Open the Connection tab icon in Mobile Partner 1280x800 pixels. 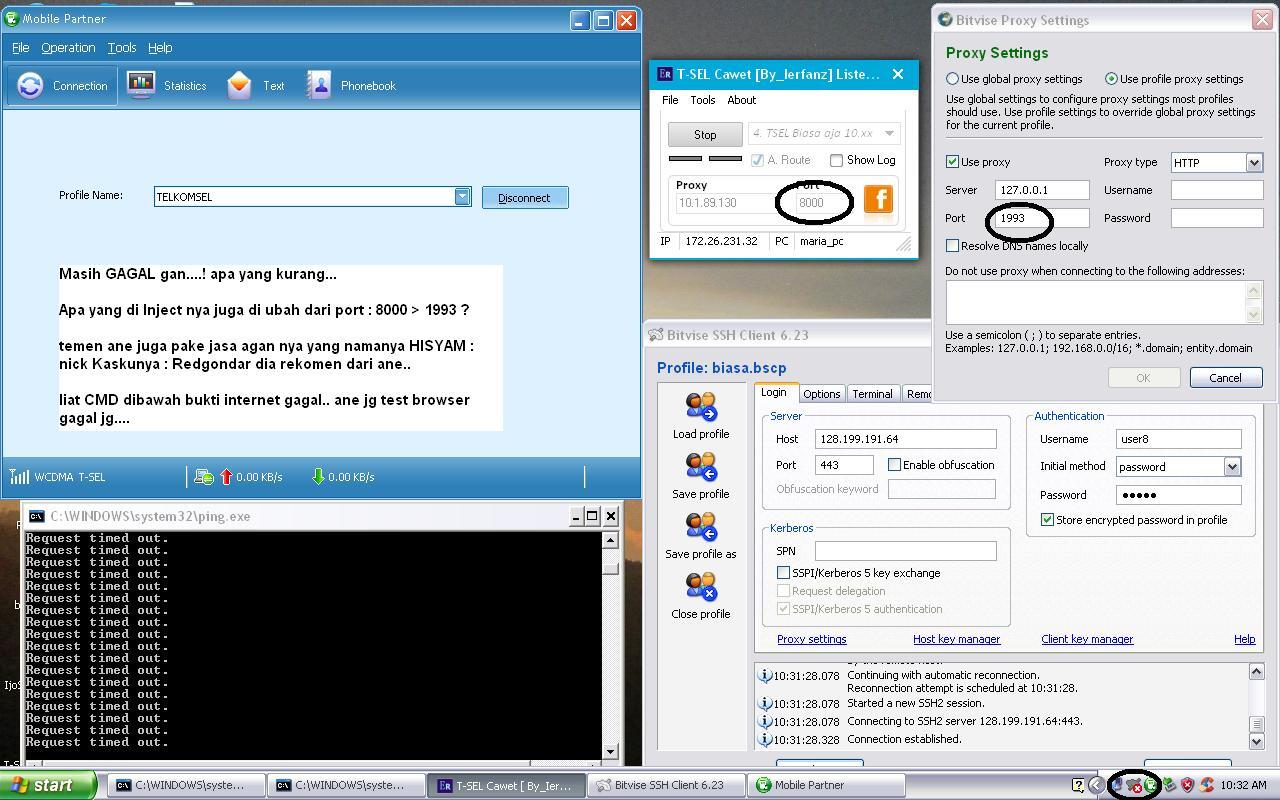(31, 86)
